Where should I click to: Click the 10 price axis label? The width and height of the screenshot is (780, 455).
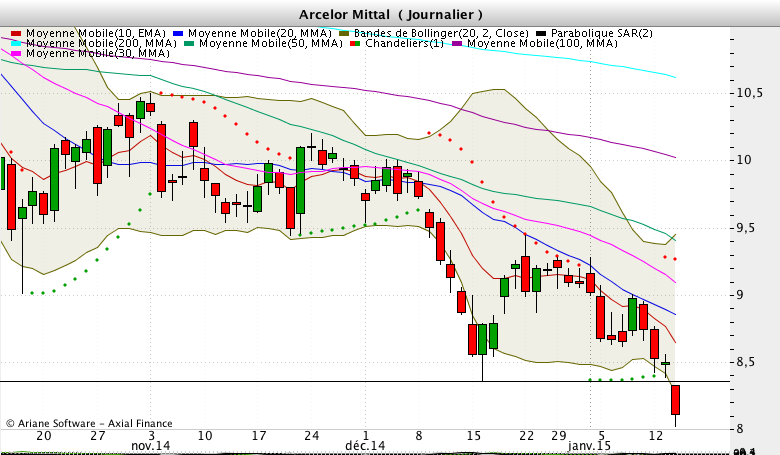click(744, 160)
